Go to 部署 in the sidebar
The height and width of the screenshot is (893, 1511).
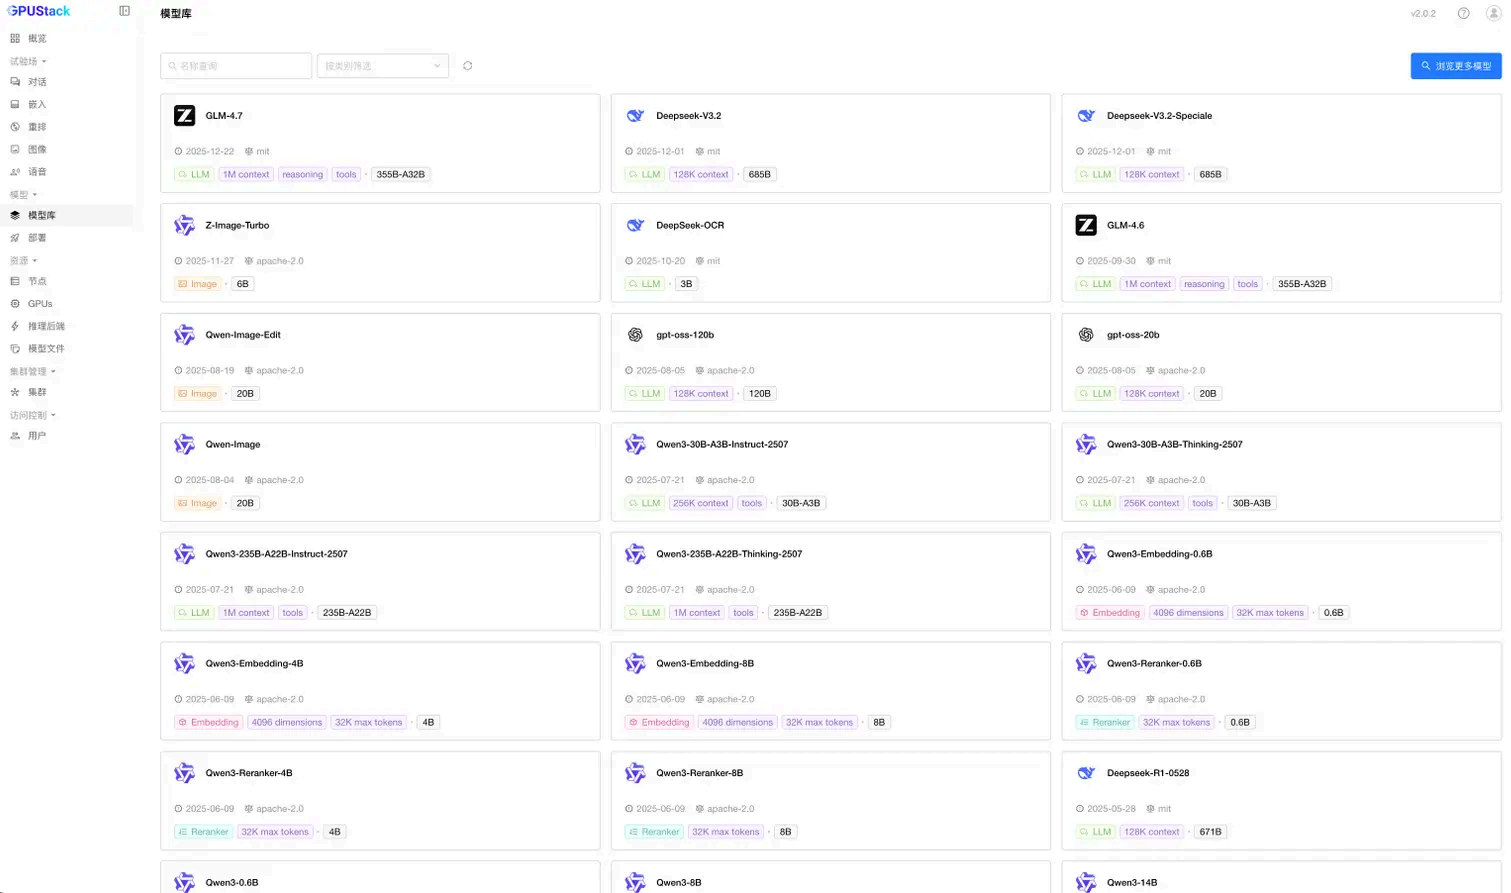68,238
